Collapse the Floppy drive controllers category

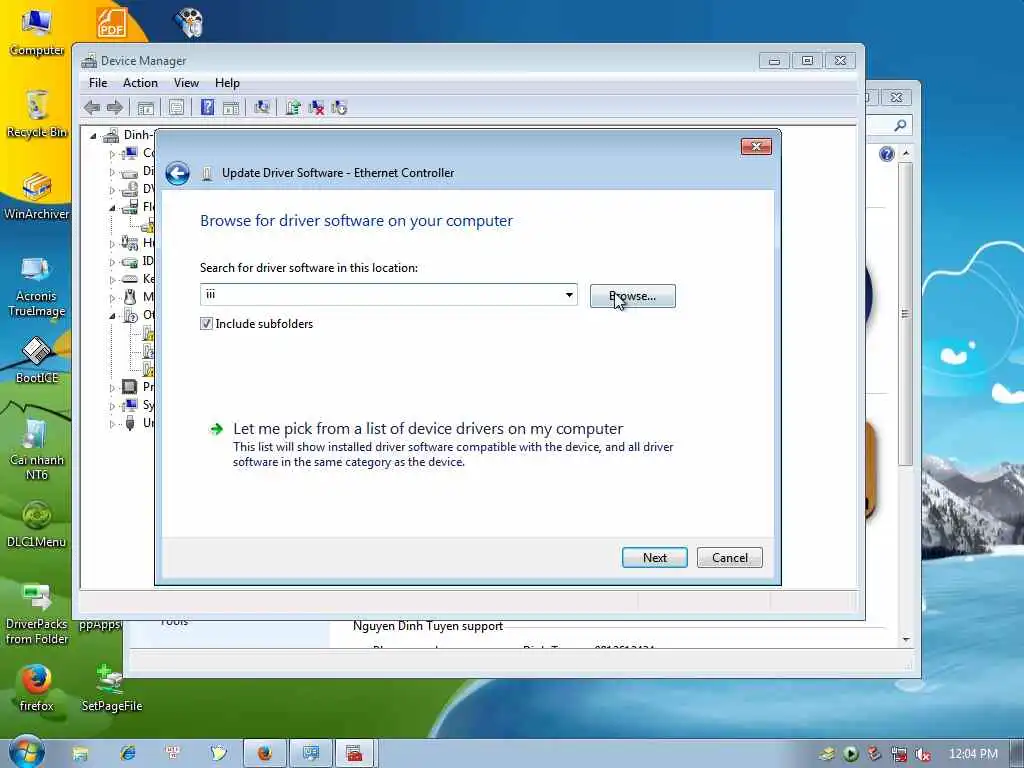coord(112,208)
